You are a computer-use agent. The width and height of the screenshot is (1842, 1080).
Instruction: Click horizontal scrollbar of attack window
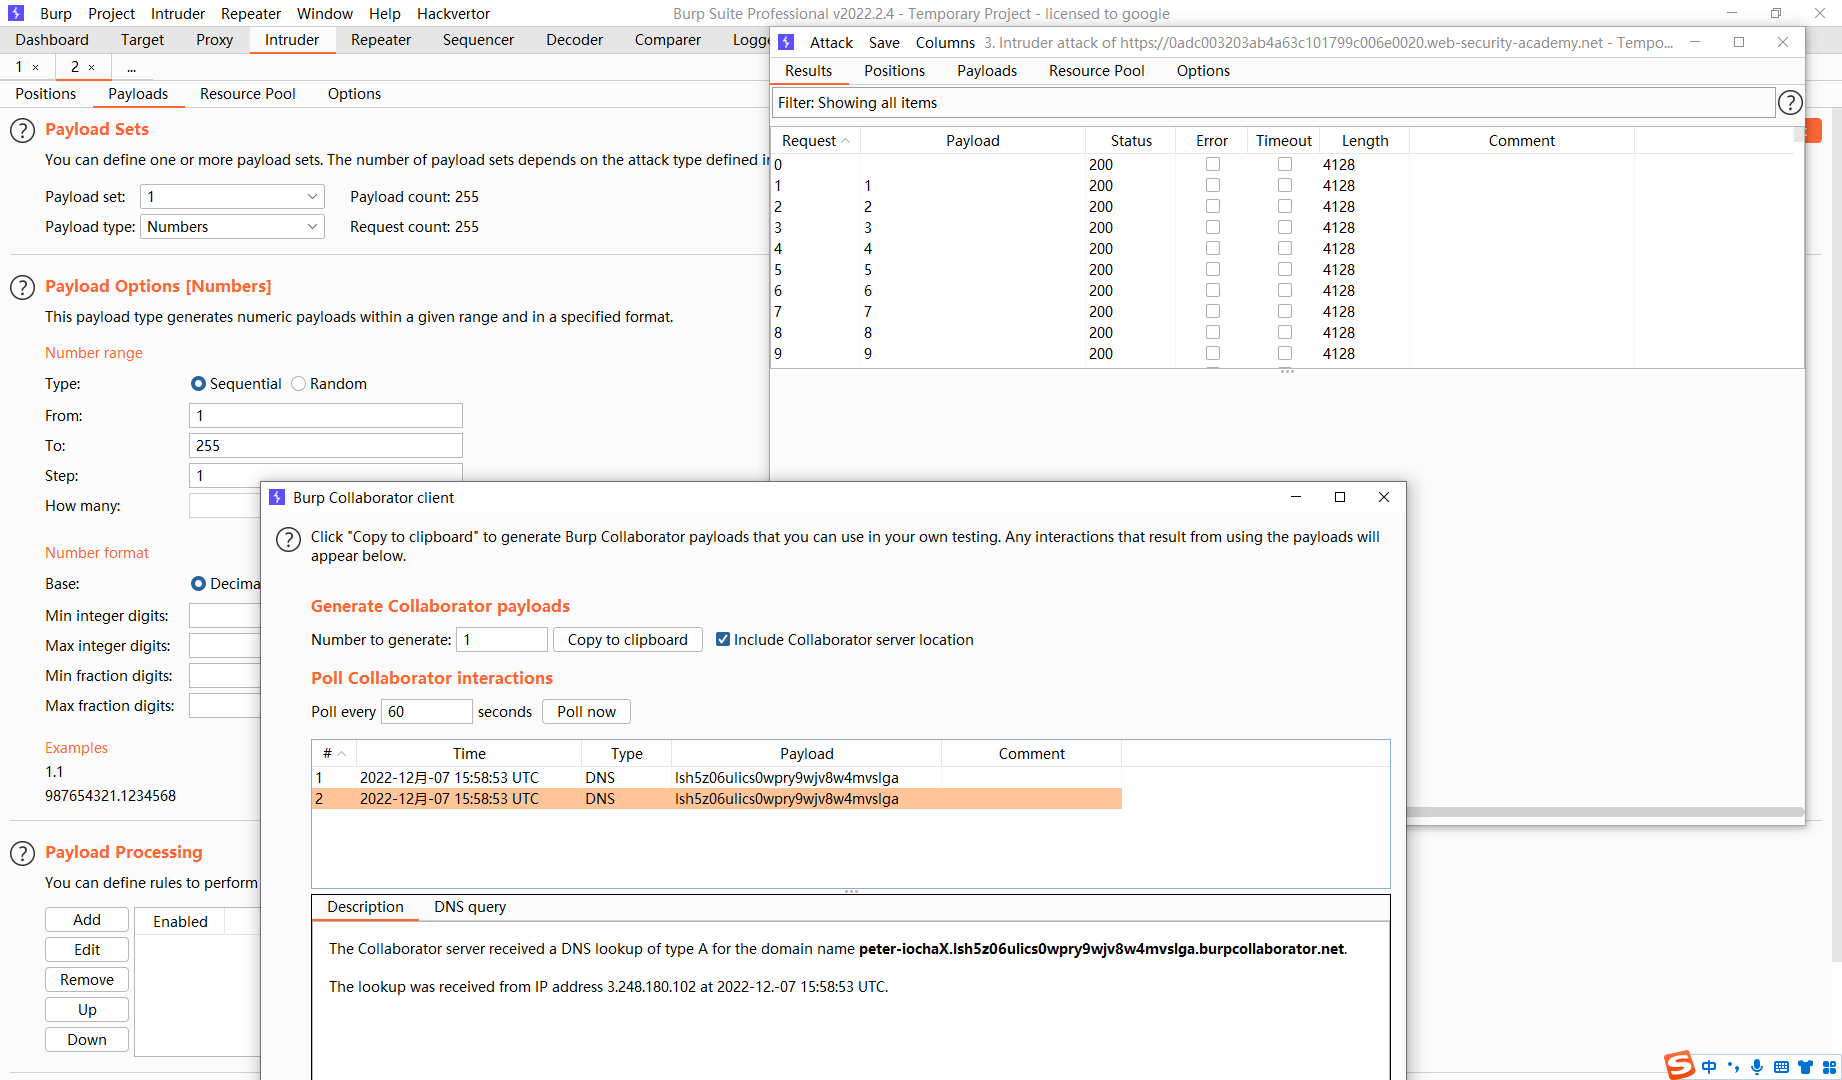click(1604, 812)
